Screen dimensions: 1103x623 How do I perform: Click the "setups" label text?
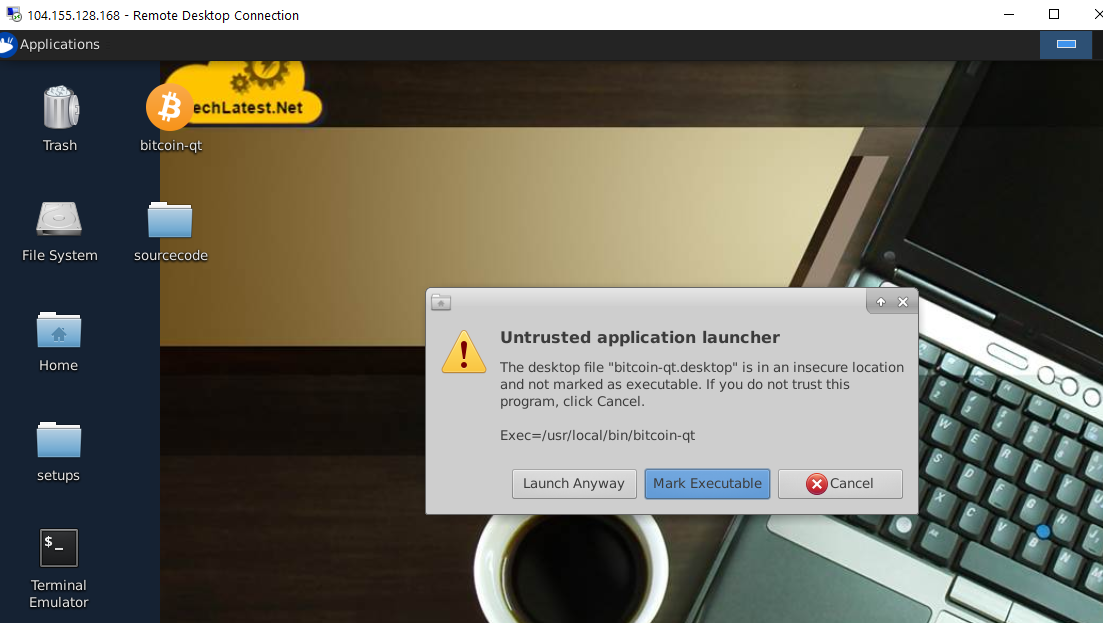pos(58,475)
